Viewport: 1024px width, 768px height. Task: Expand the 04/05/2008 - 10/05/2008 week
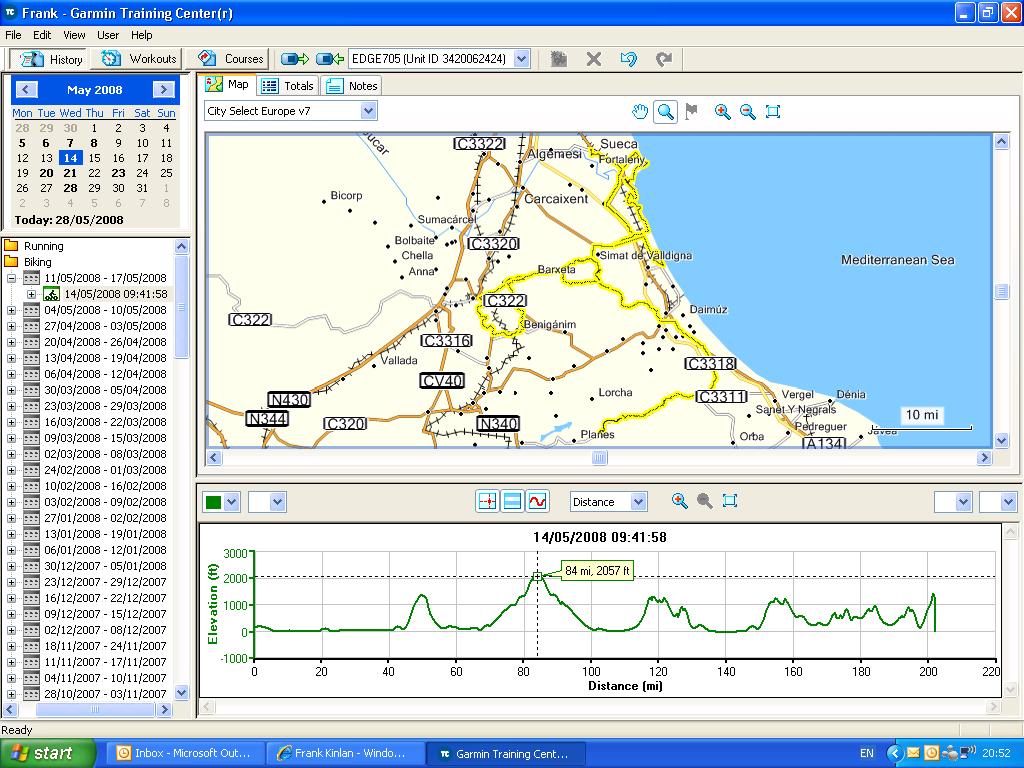[11, 310]
